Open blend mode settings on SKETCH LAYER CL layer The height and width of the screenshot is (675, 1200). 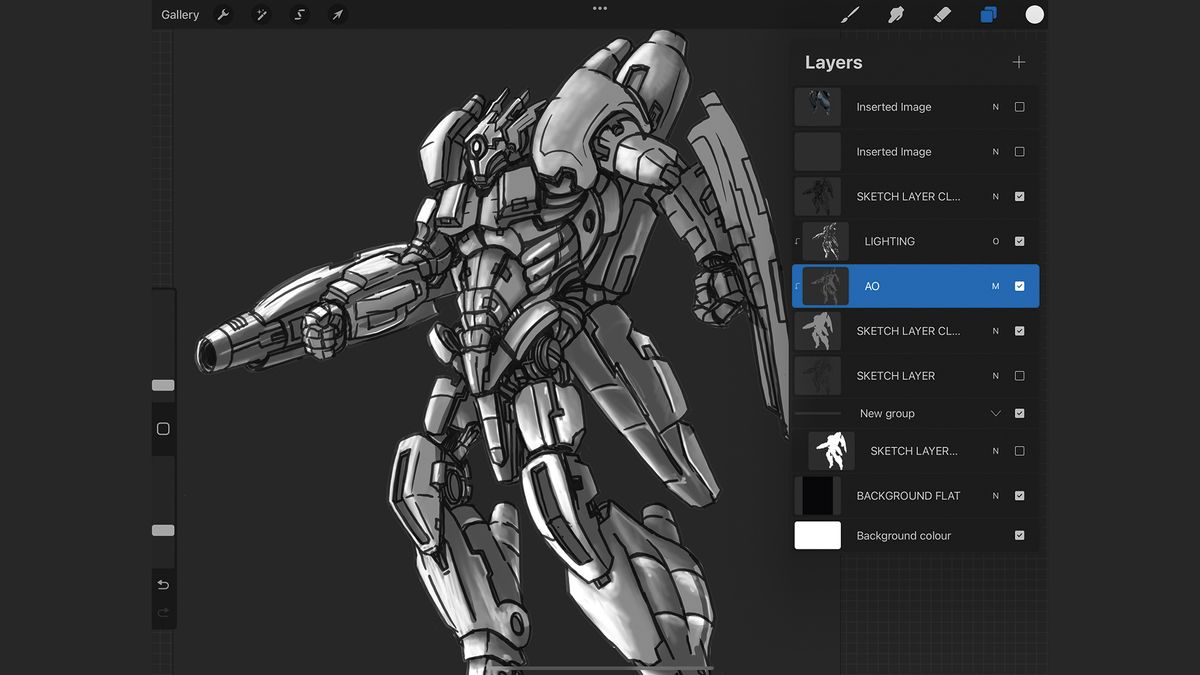click(x=993, y=196)
